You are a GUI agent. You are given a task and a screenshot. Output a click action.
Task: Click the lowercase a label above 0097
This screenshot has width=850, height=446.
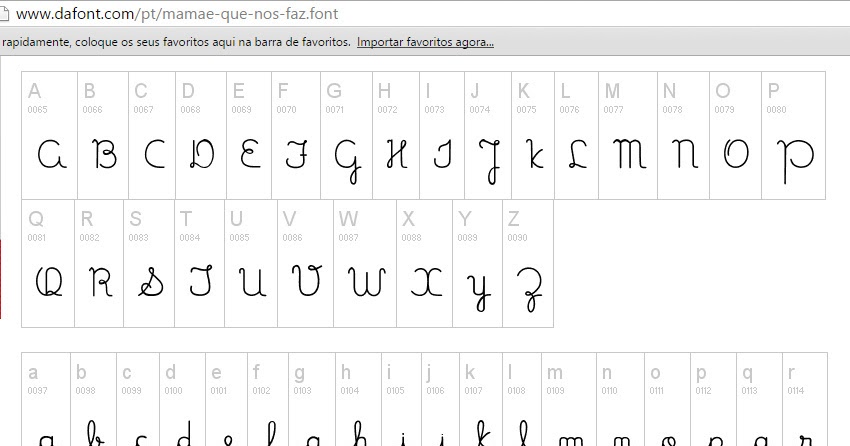click(x=33, y=373)
